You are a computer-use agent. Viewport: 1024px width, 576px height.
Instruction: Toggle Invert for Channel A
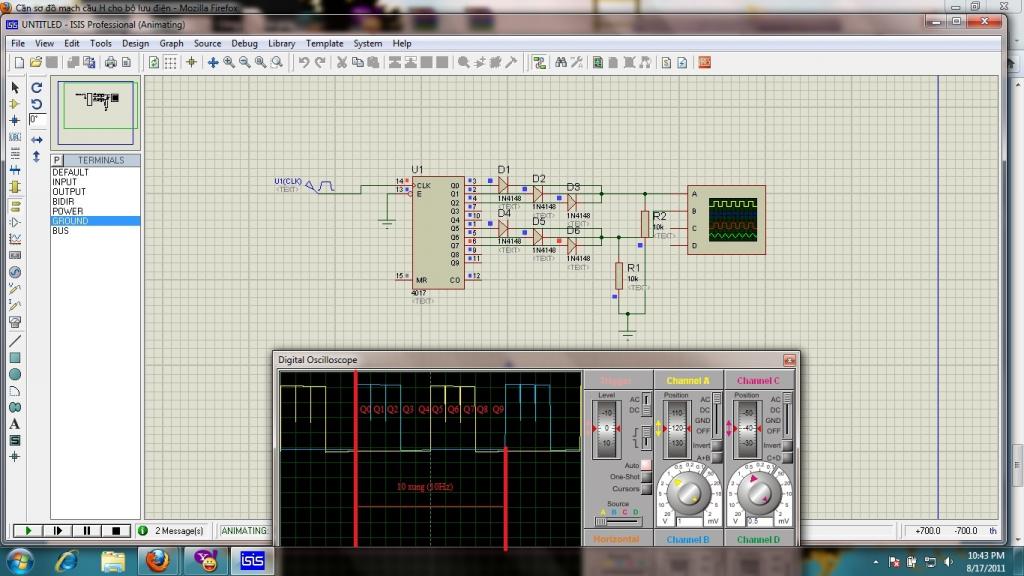pos(715,445)
